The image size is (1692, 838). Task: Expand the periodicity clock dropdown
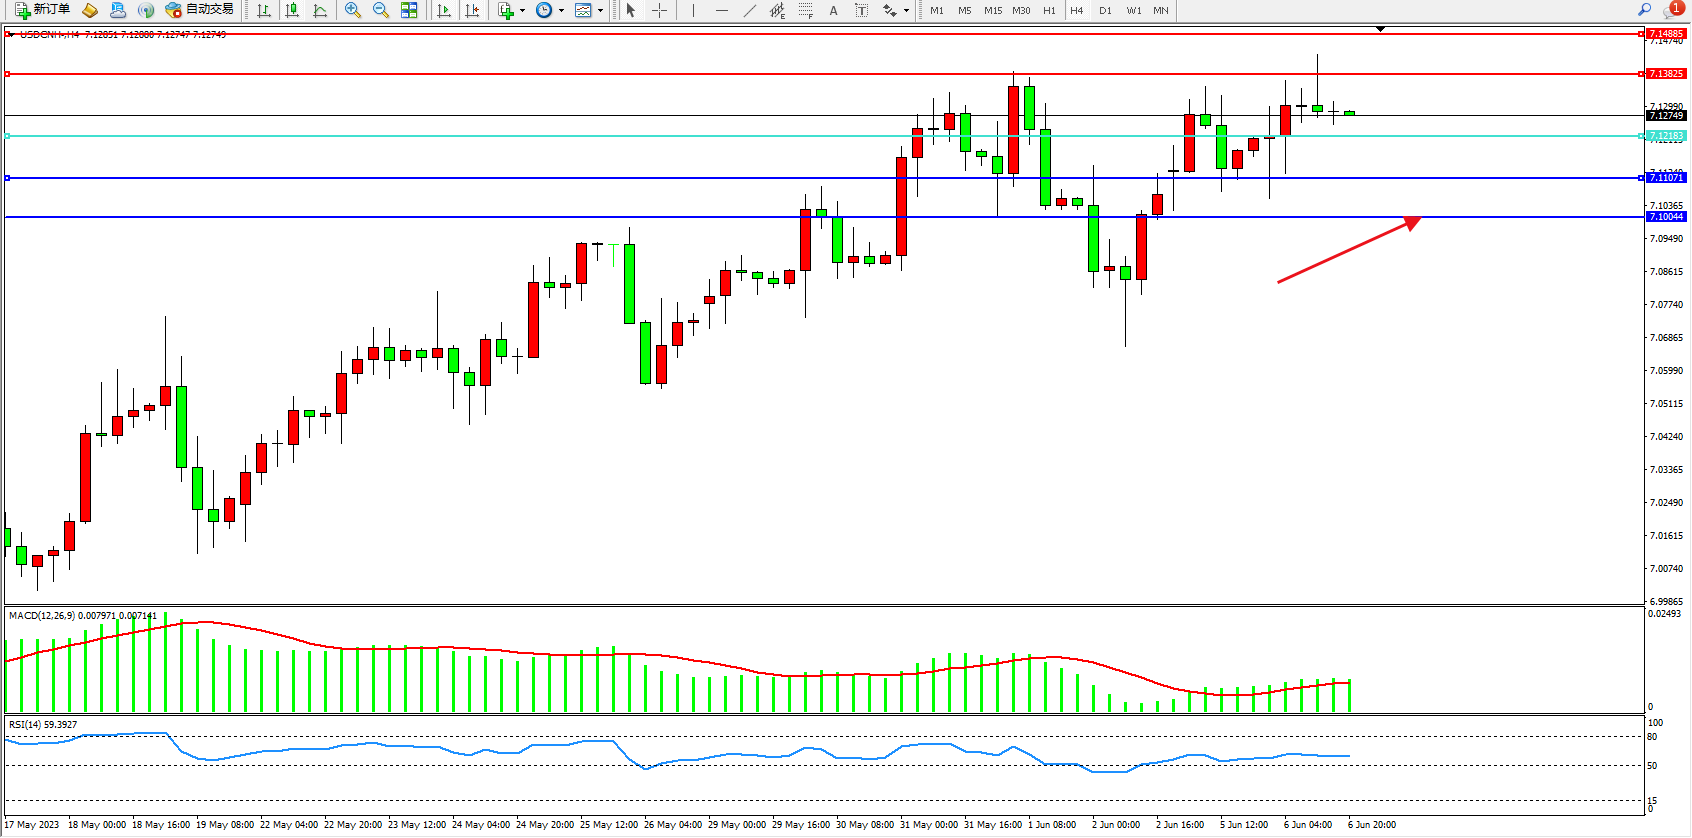(561, 10)
